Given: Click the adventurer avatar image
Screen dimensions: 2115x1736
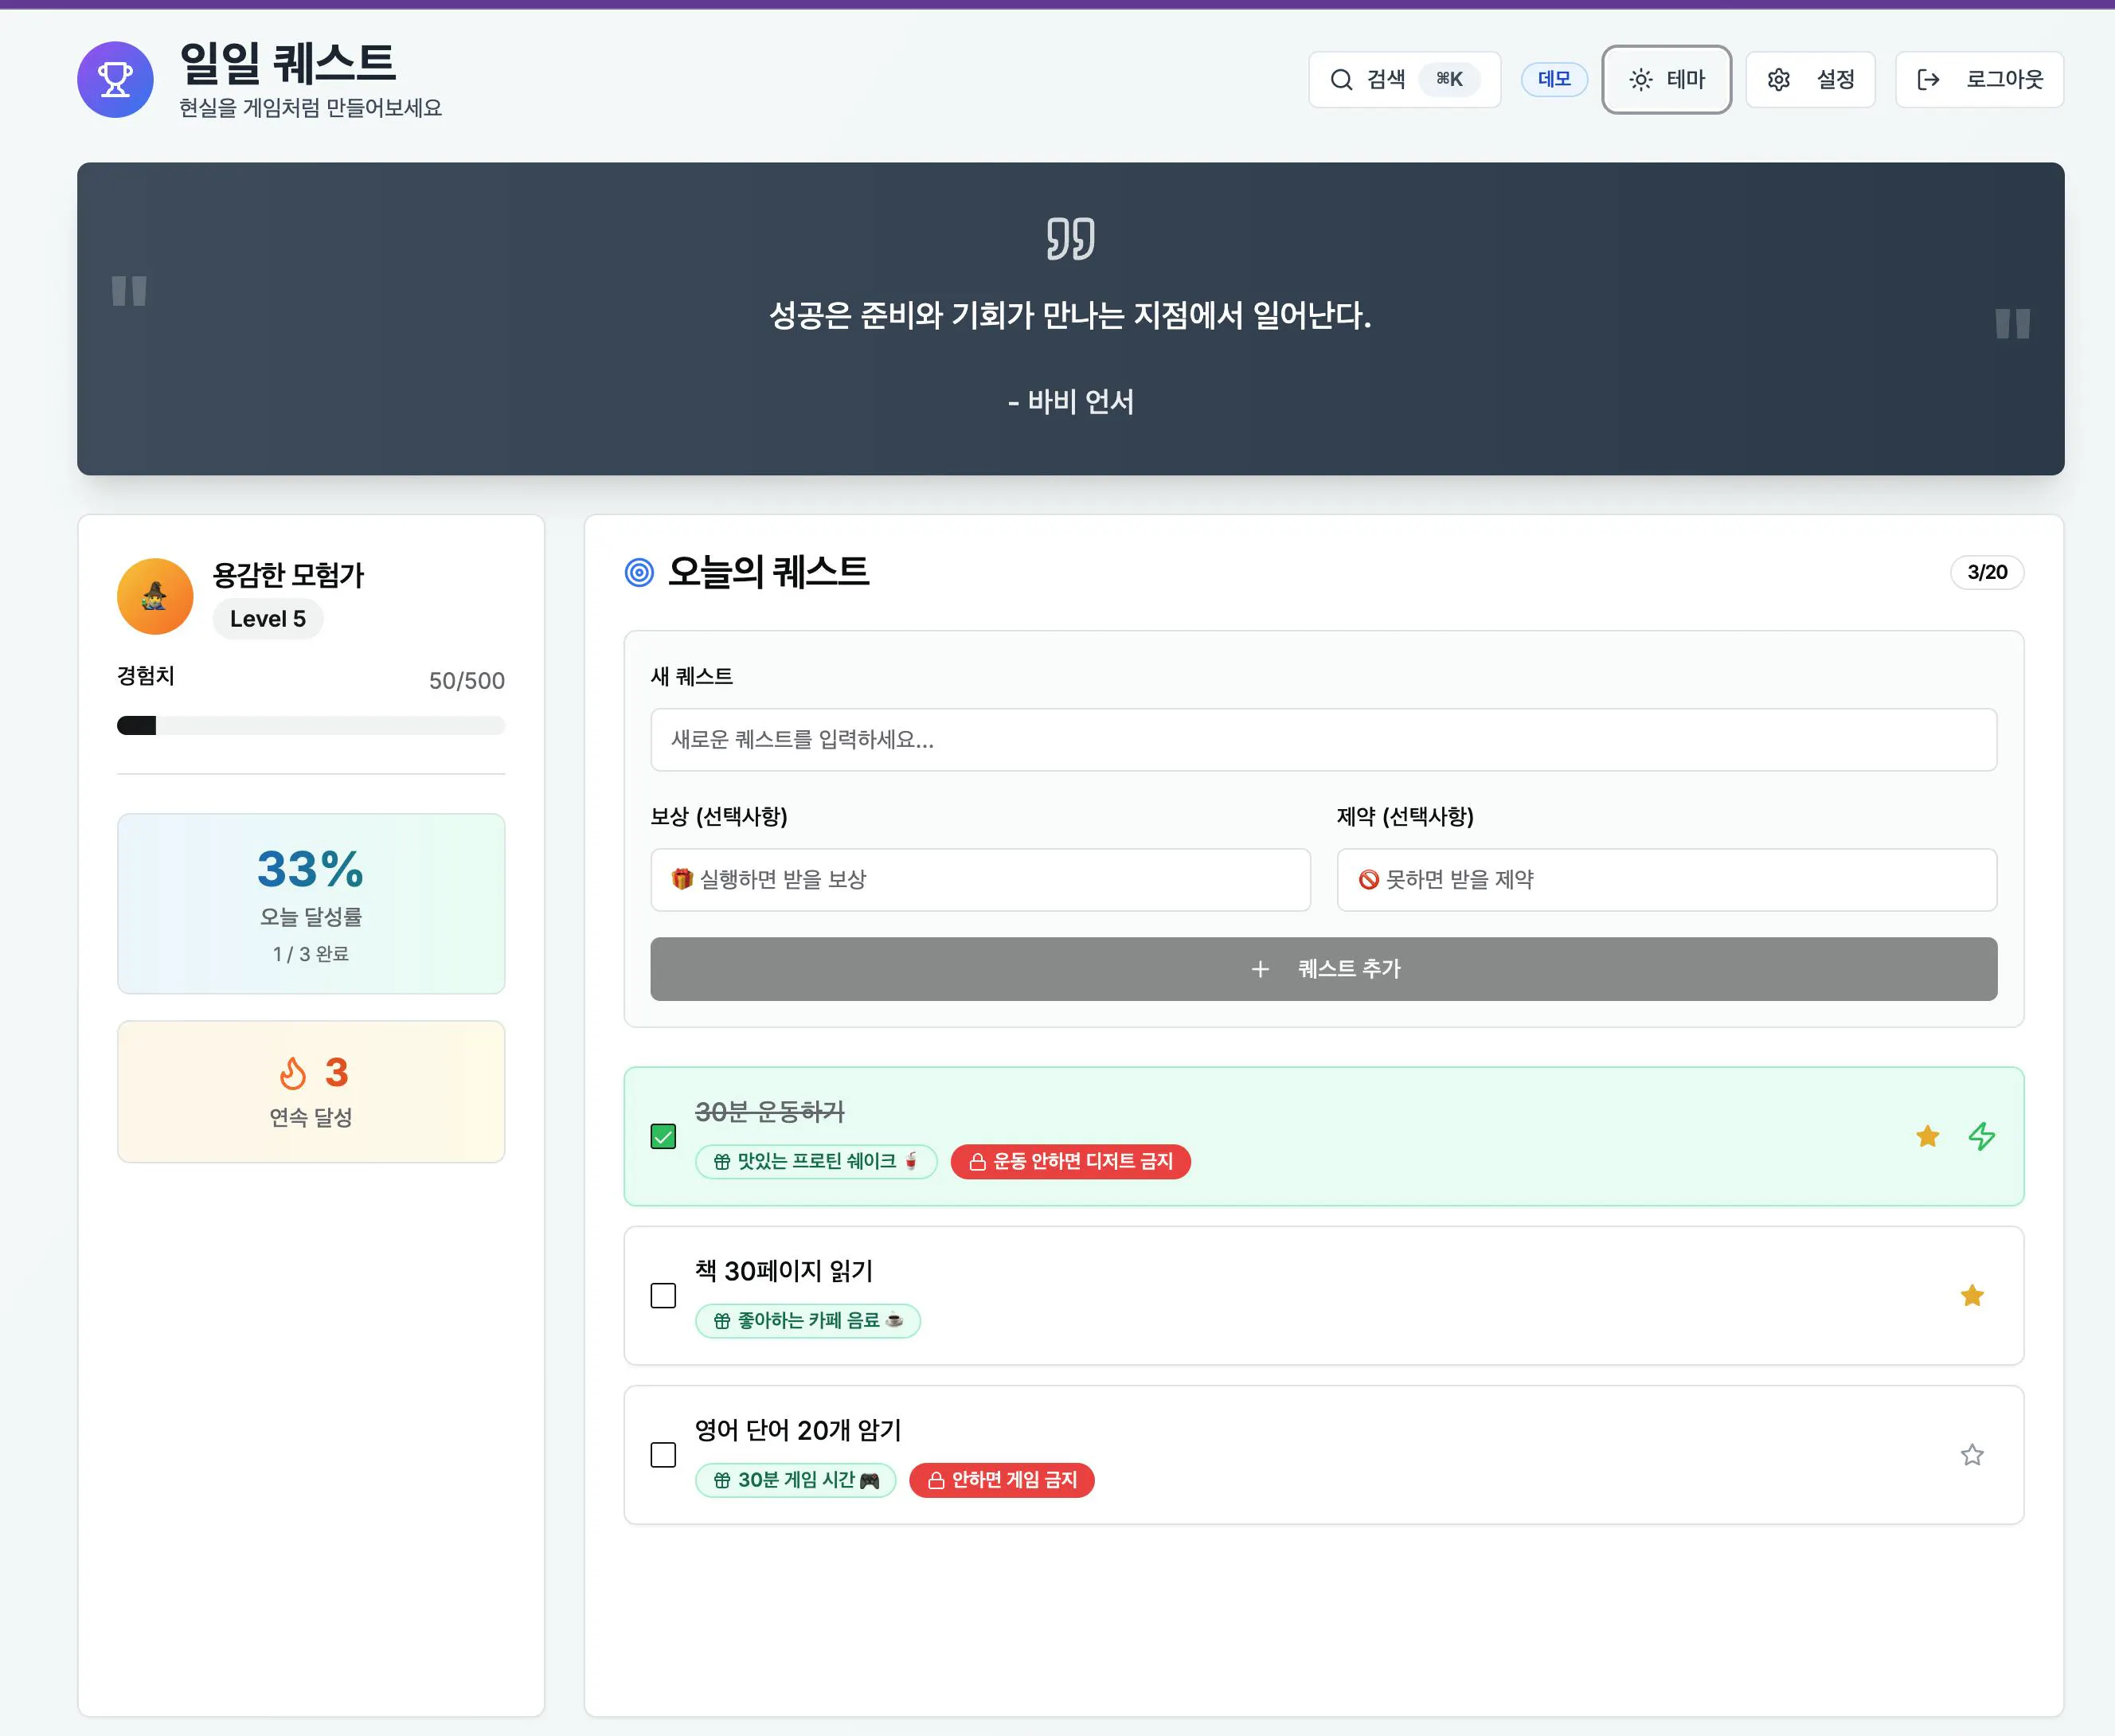Looking at the screenshot, I should 154,596.
